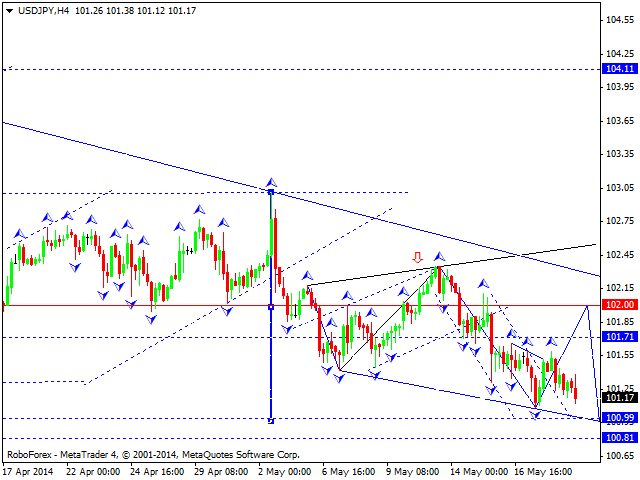
Task: Click middle square handle on vertical line
Action: coord(271,307)
